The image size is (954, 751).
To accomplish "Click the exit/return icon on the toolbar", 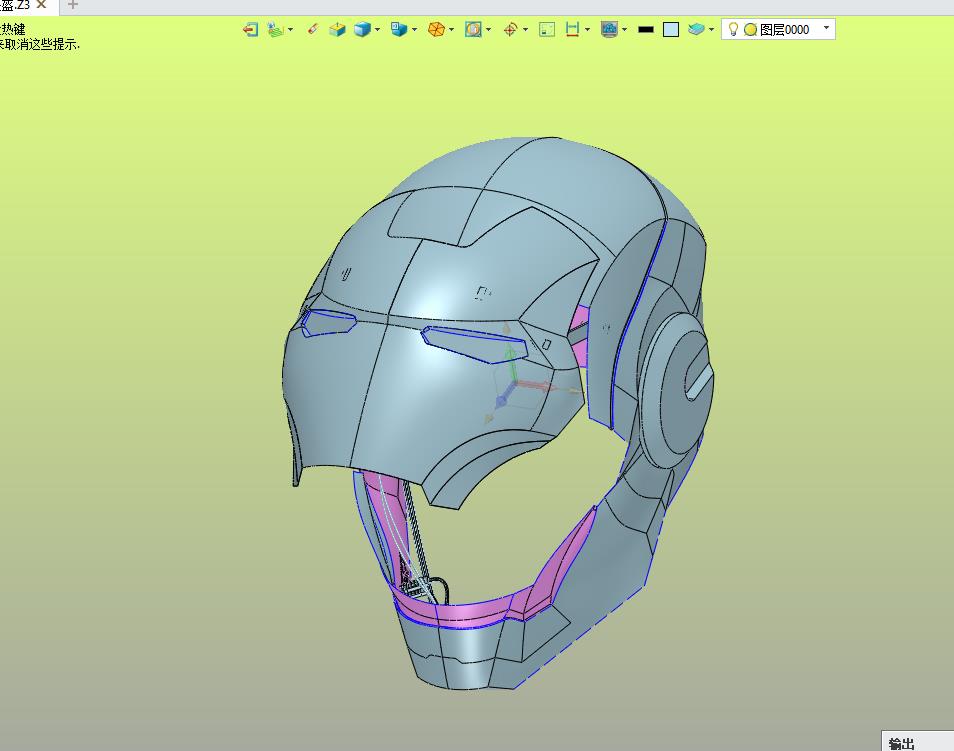I will click(x=250, y=29).
